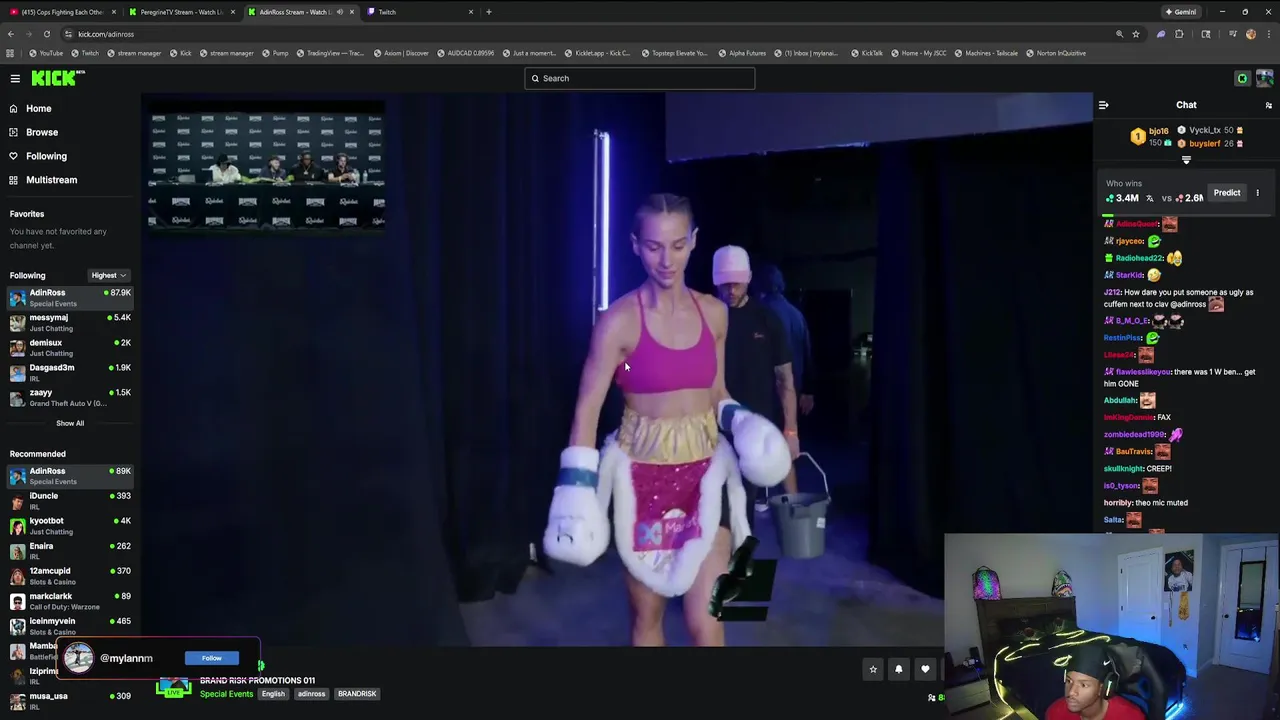Open kyootbot recommended channel
The width and height of the screenshot is (1280, 720).
pyautogui.click(x=70, y=525)
